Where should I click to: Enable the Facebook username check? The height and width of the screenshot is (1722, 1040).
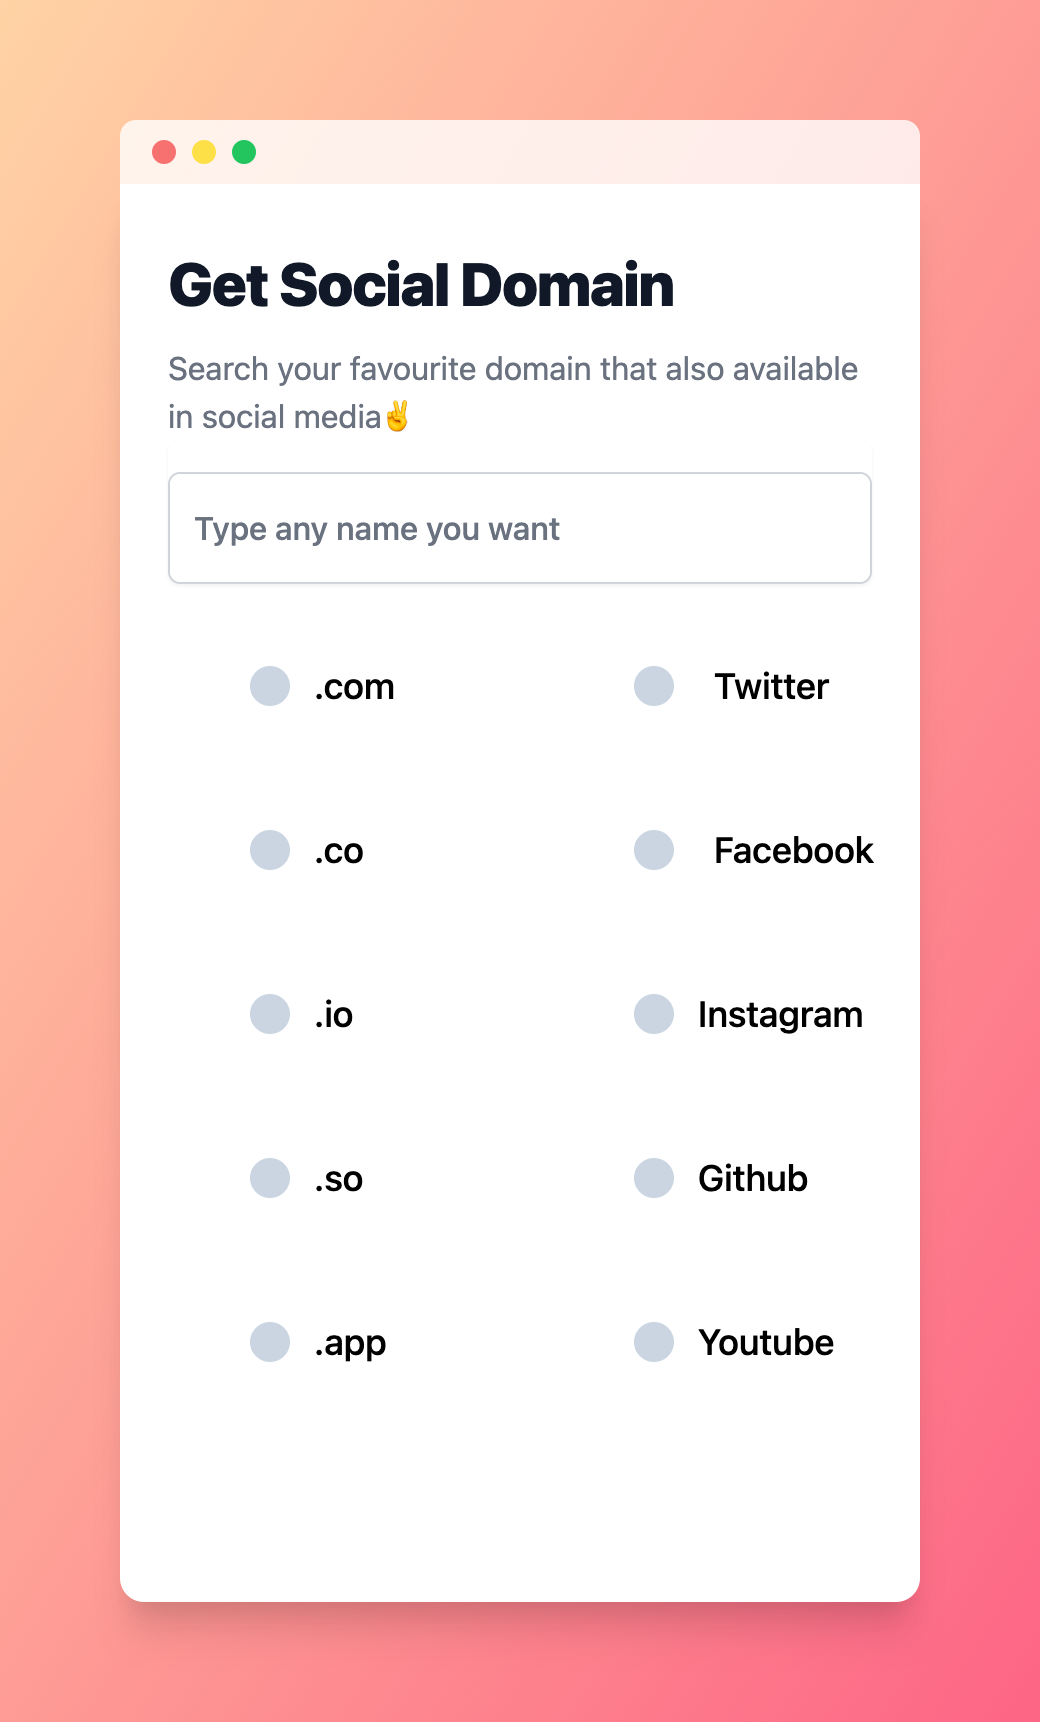(653, 850)
